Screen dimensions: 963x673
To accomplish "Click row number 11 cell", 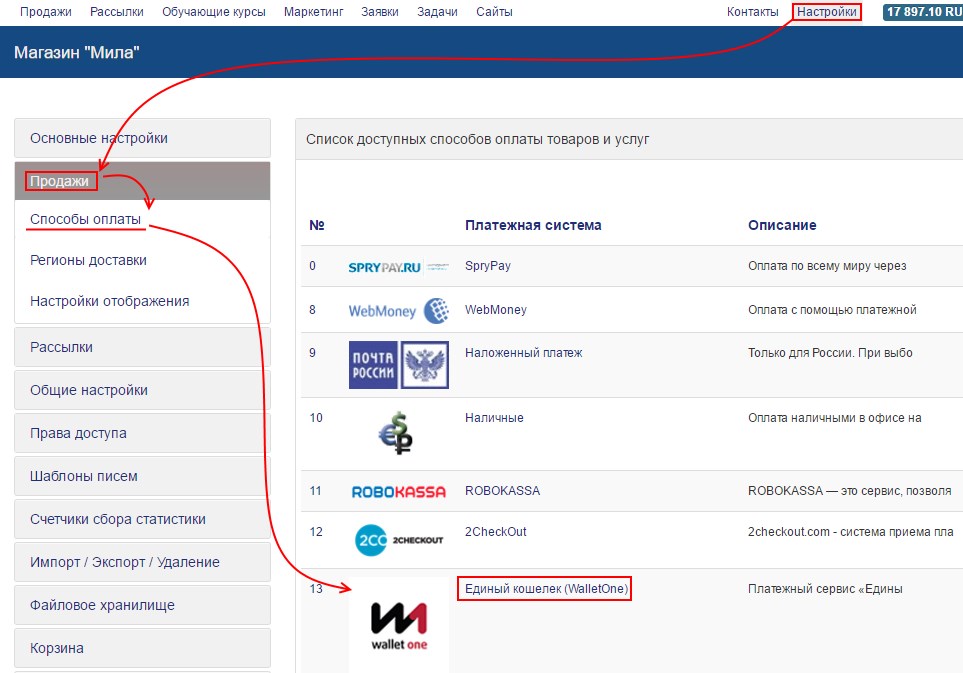I will coord(316,491).
